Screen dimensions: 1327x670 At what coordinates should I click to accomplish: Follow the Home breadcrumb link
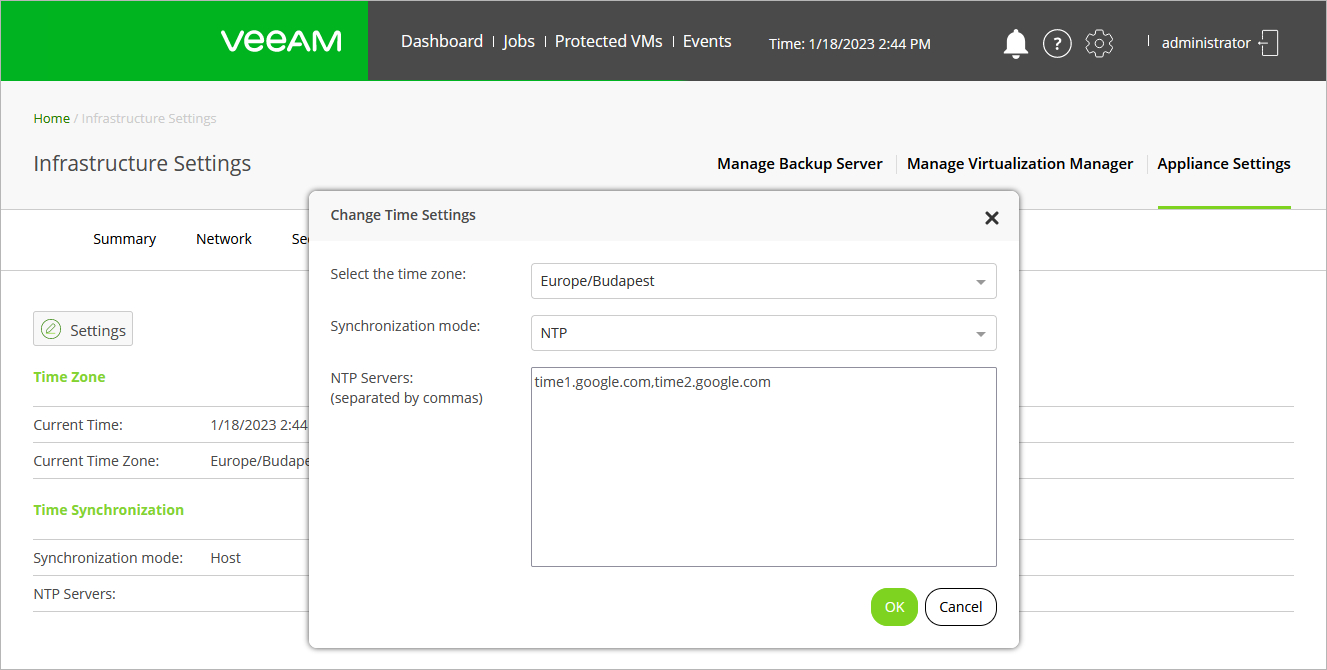pyautogui.click(x=51, y=118)
